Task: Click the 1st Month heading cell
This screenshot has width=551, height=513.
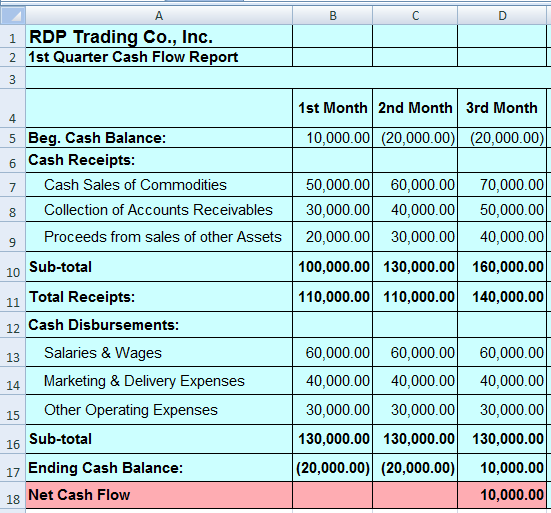Action: (332, 108)
